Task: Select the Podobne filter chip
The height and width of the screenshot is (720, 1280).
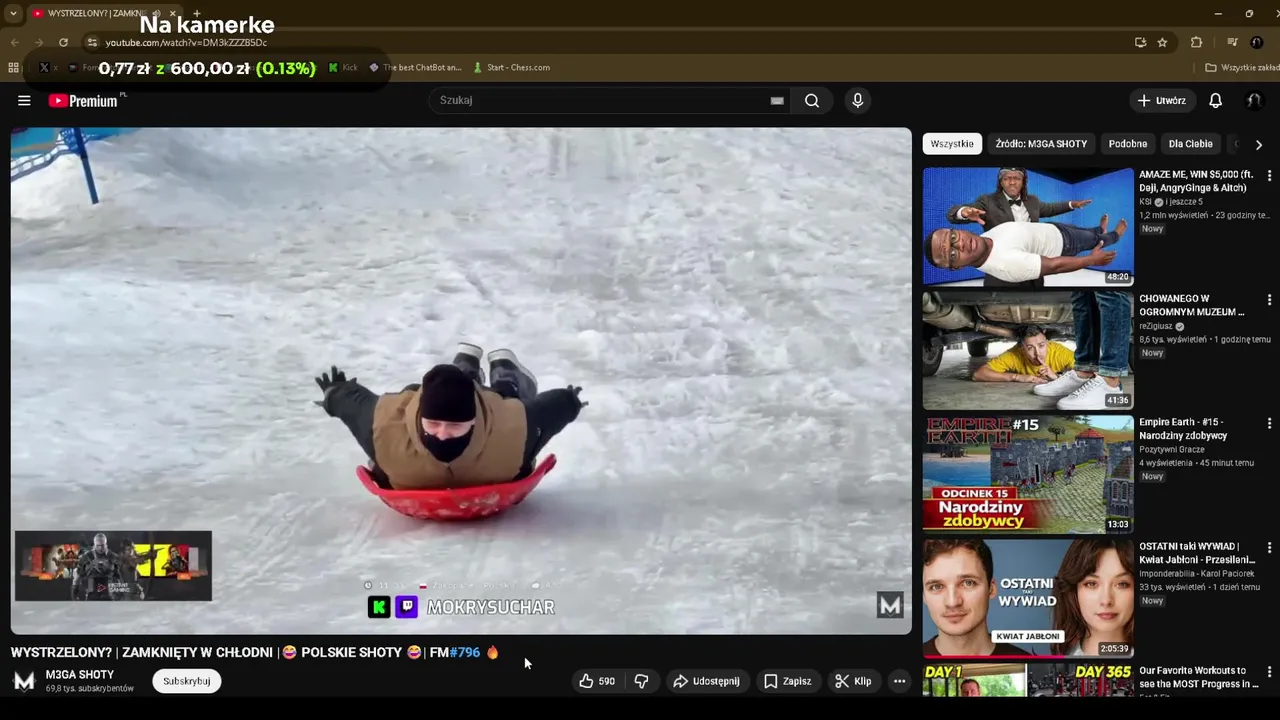Action: pyautogui.click(x=1128, y=144)
